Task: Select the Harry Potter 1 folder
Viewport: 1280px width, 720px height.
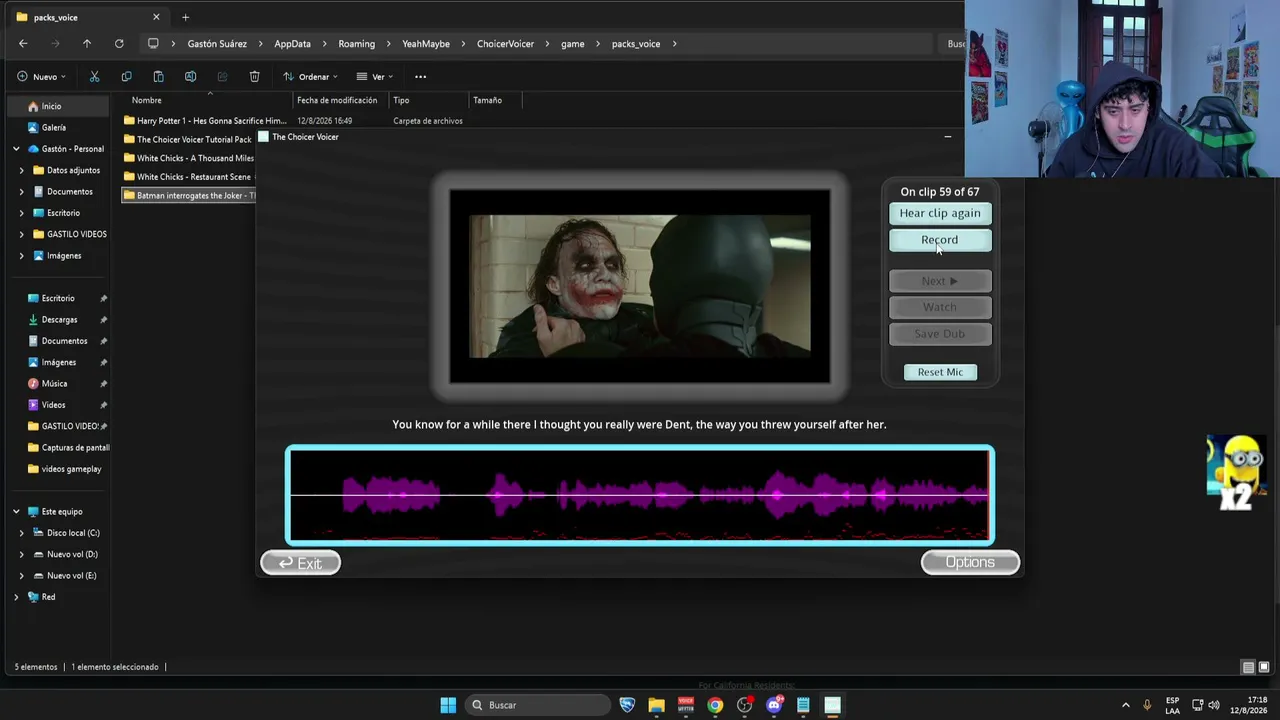Action: (x=205, y=121)
